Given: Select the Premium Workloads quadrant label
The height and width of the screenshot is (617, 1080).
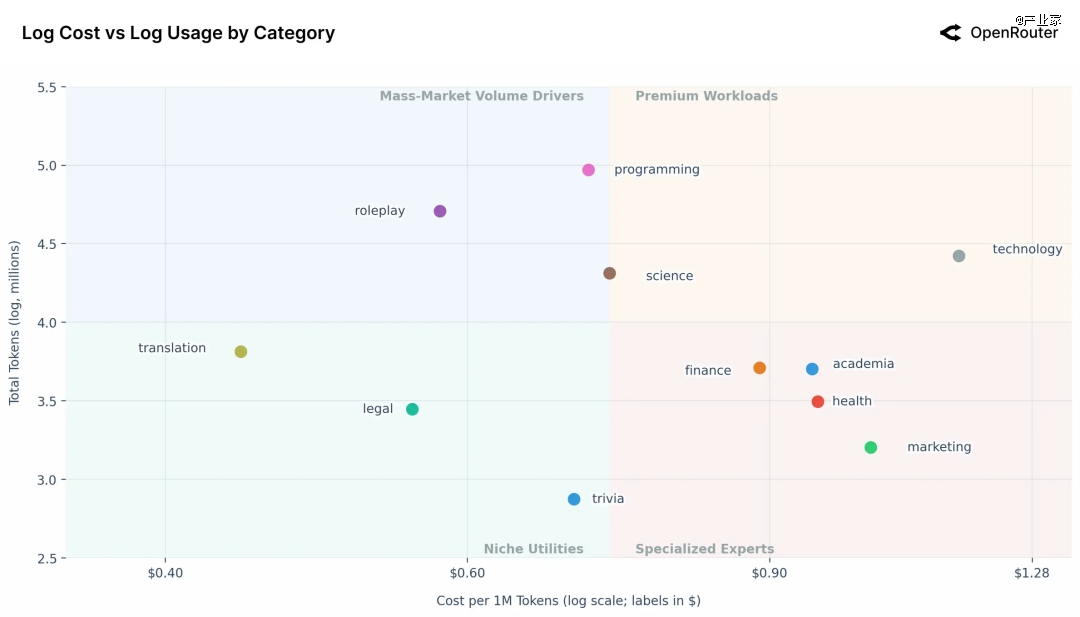Looking at the screenshot, I should coord(706,97).
